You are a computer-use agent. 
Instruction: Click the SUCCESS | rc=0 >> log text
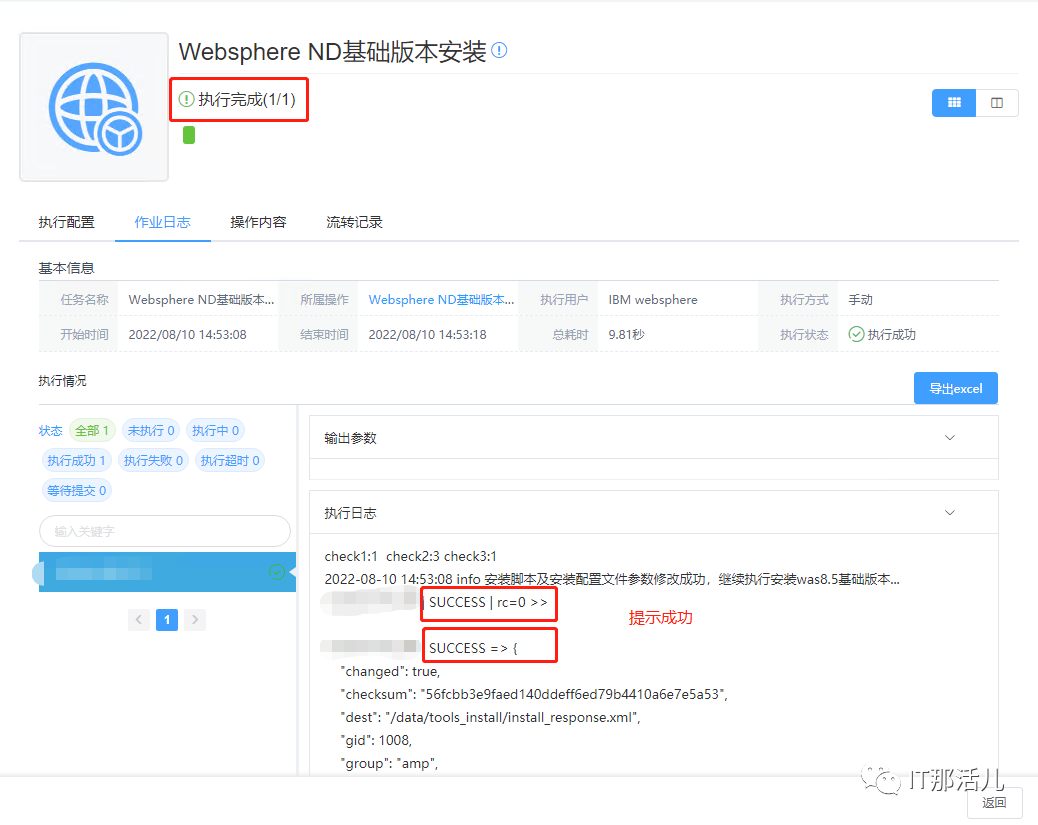click(489, 603)
